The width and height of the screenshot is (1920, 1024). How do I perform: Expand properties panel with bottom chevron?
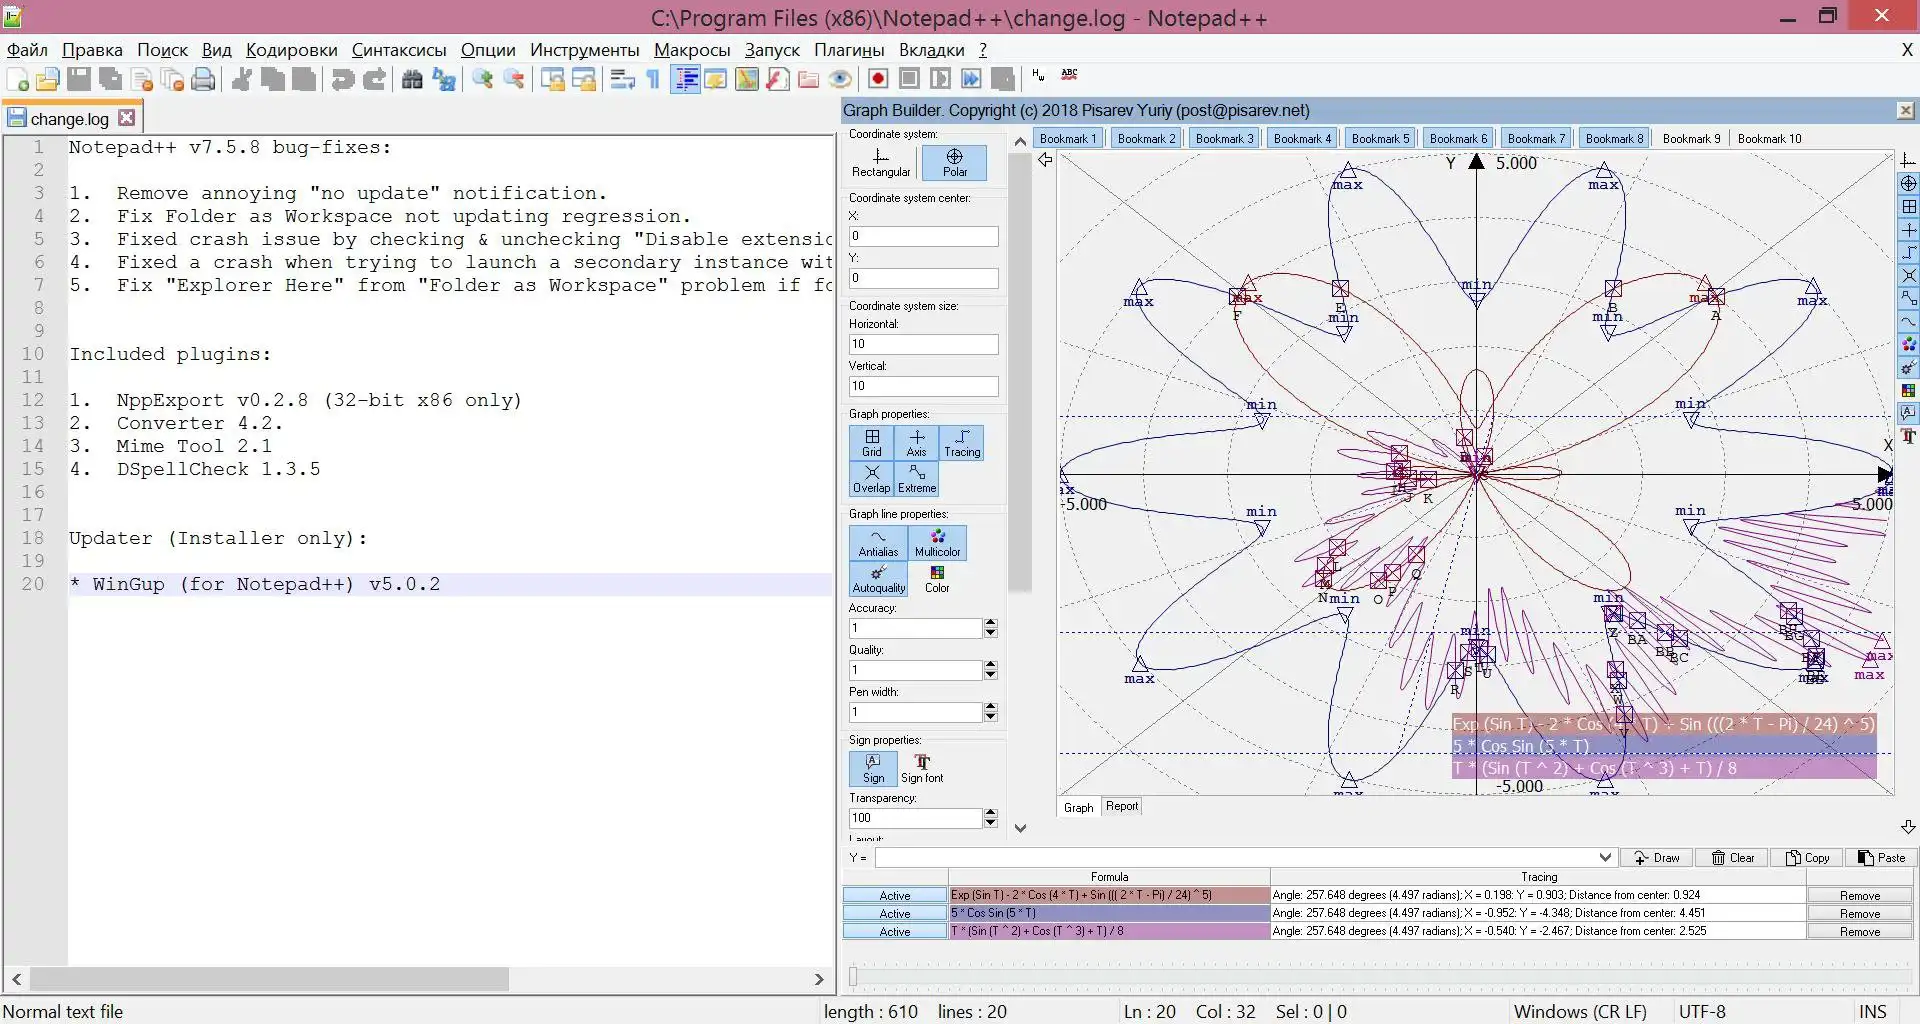1020,828
